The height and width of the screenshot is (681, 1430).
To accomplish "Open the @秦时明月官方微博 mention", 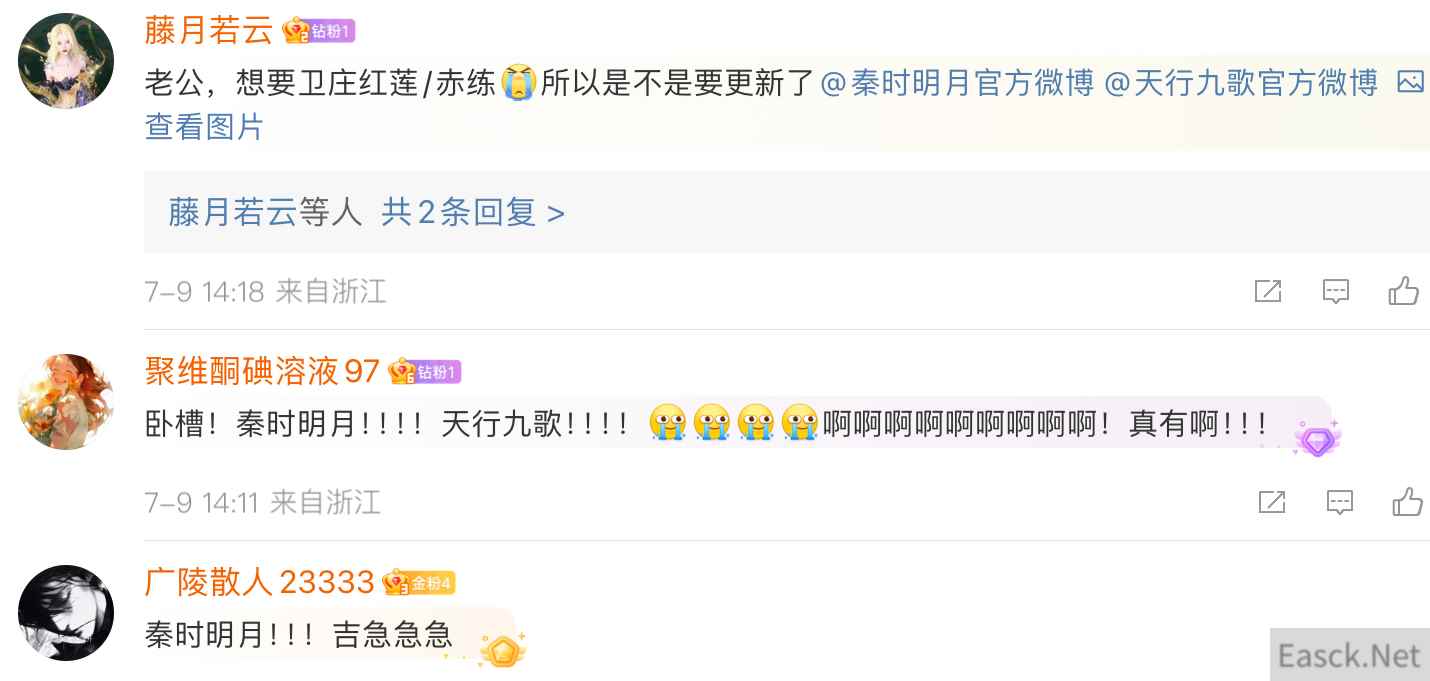I will tap(957, 83).
